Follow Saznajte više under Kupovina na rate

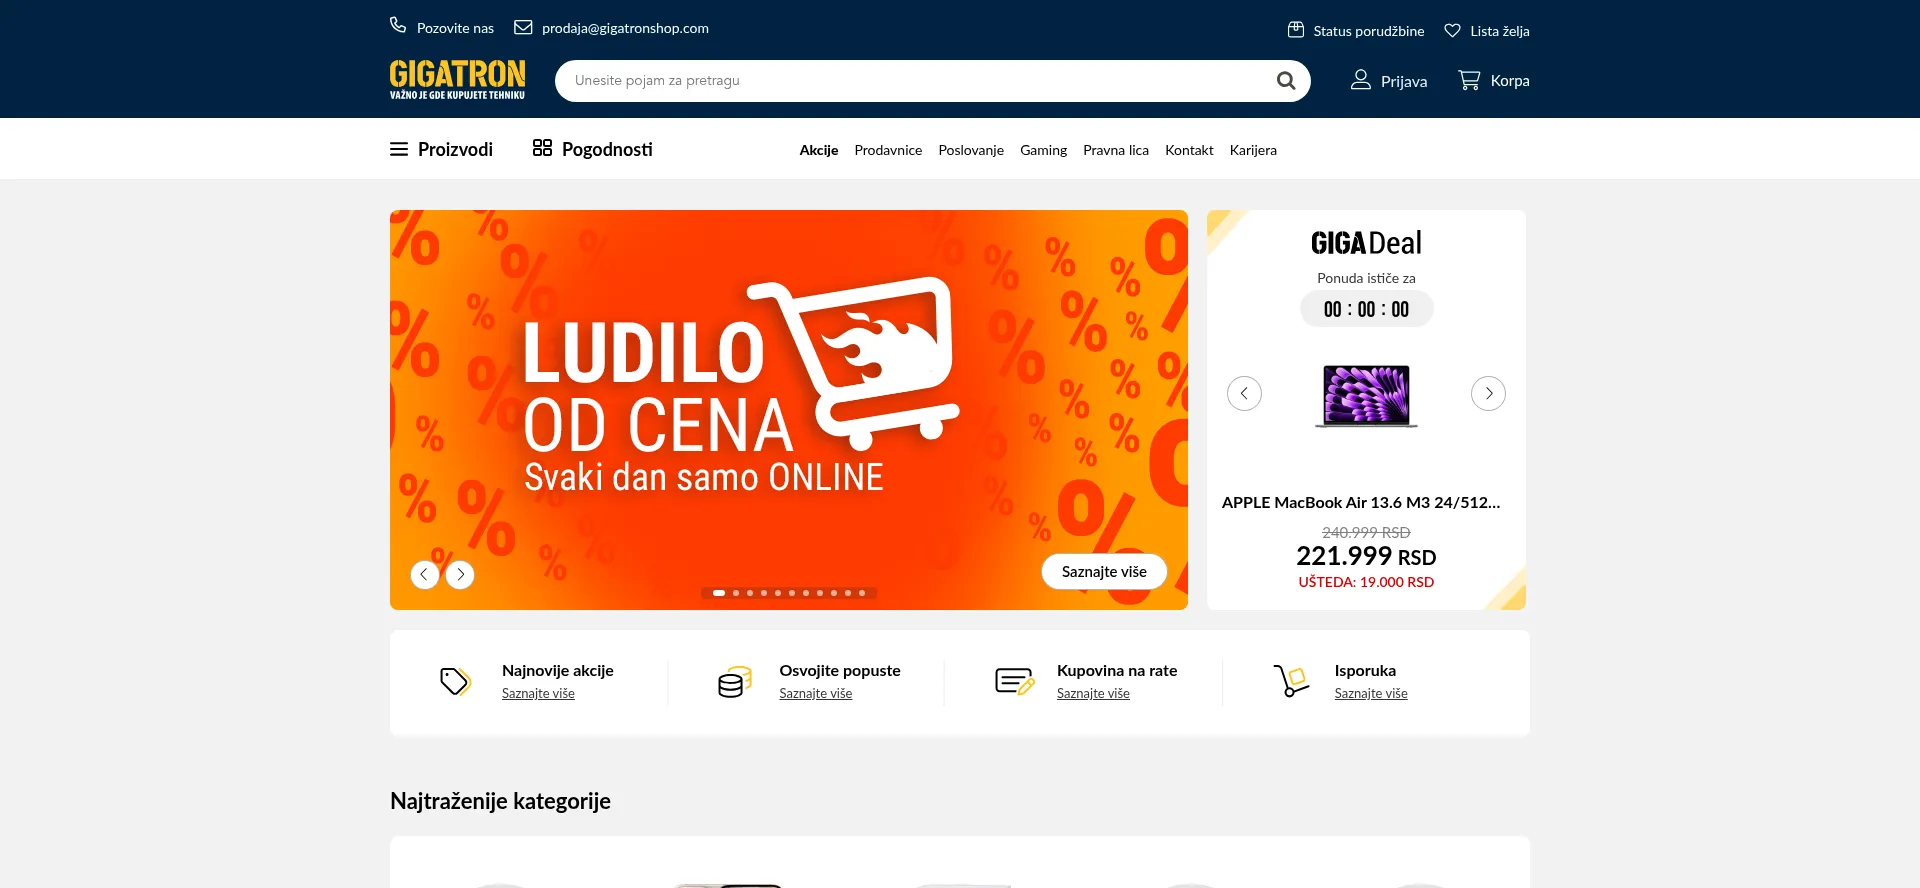click(x=1093, y=694)
